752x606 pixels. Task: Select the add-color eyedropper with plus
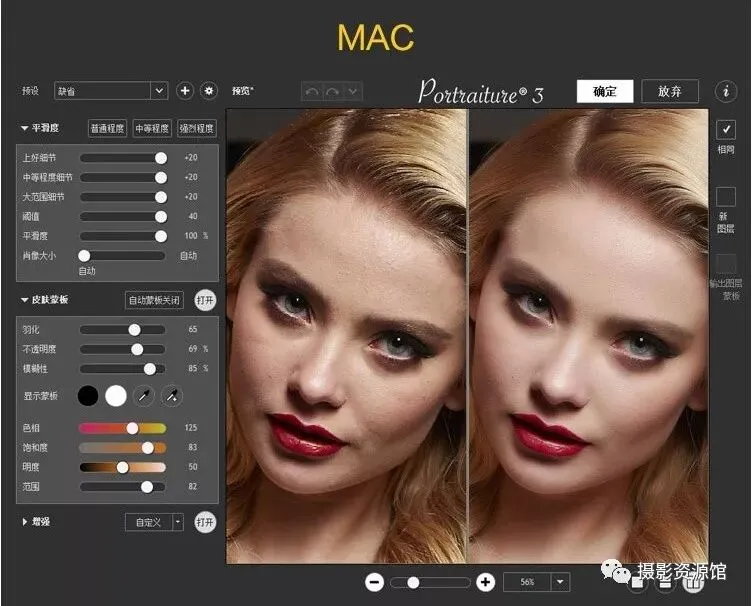172,396
